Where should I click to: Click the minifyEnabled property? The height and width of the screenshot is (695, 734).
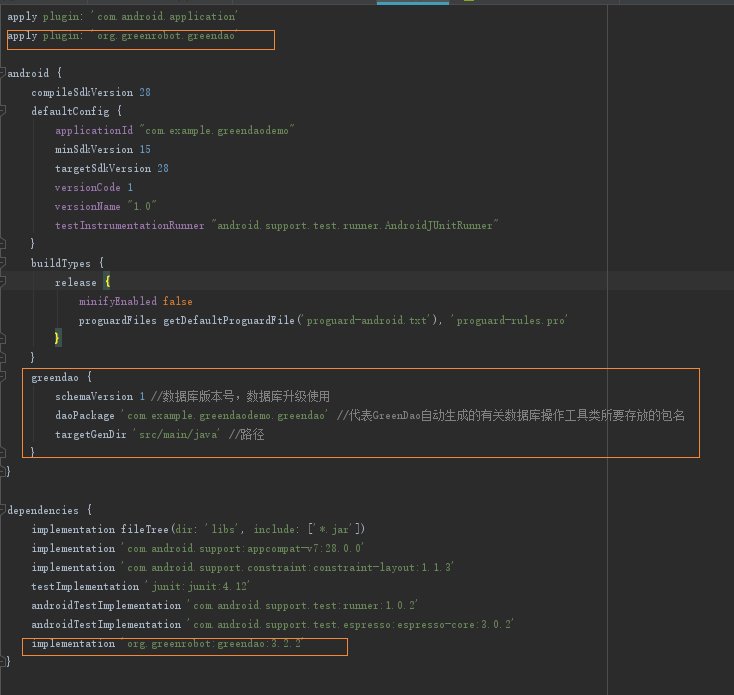[x=117, y=301]
